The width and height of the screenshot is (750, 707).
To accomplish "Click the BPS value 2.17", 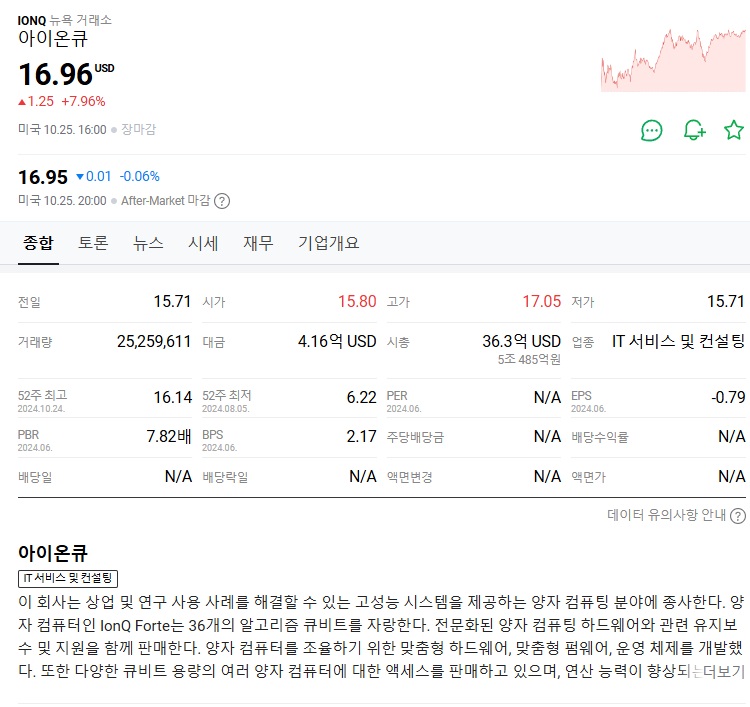I will tap(362, 436).
